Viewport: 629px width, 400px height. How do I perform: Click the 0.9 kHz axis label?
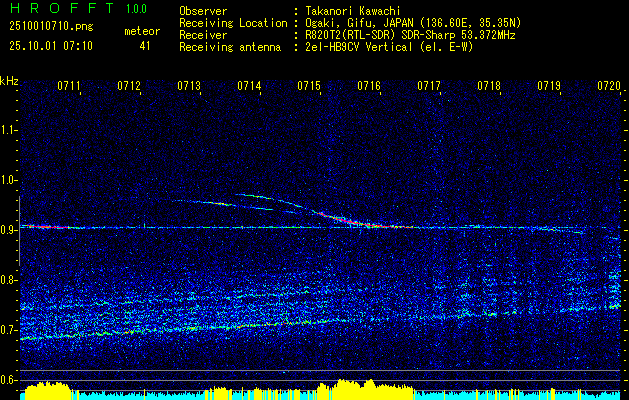click(9, 230)
